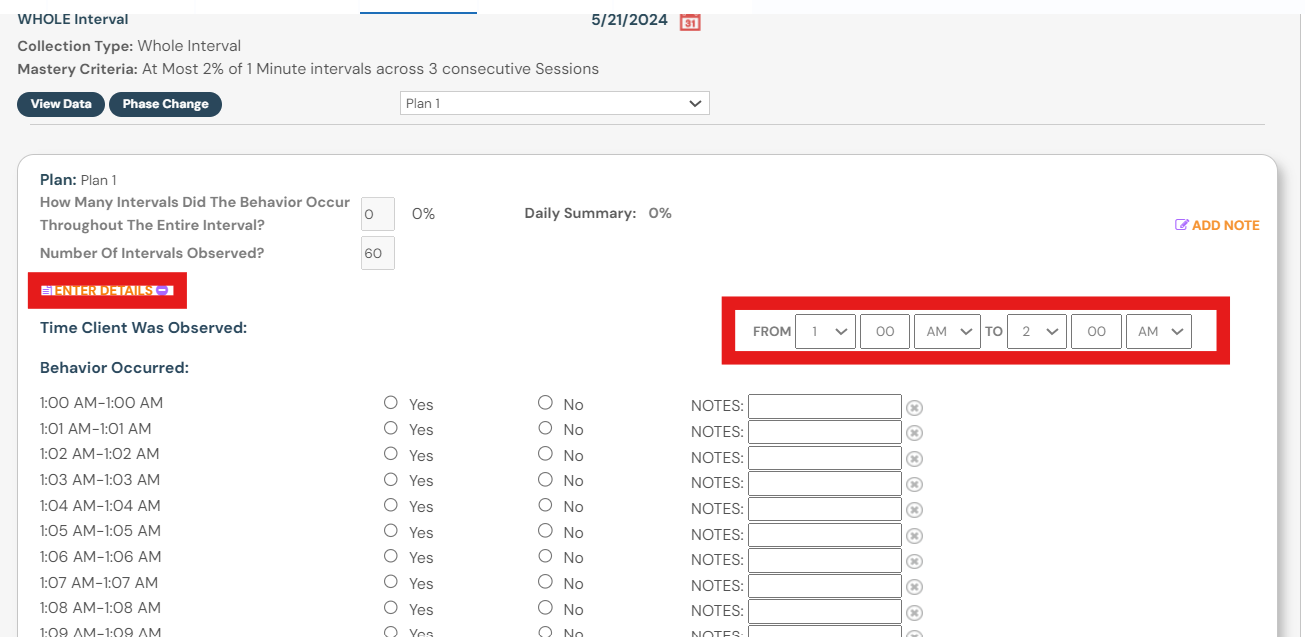Clear the note for 1:00 AM interval

[914, 408]
